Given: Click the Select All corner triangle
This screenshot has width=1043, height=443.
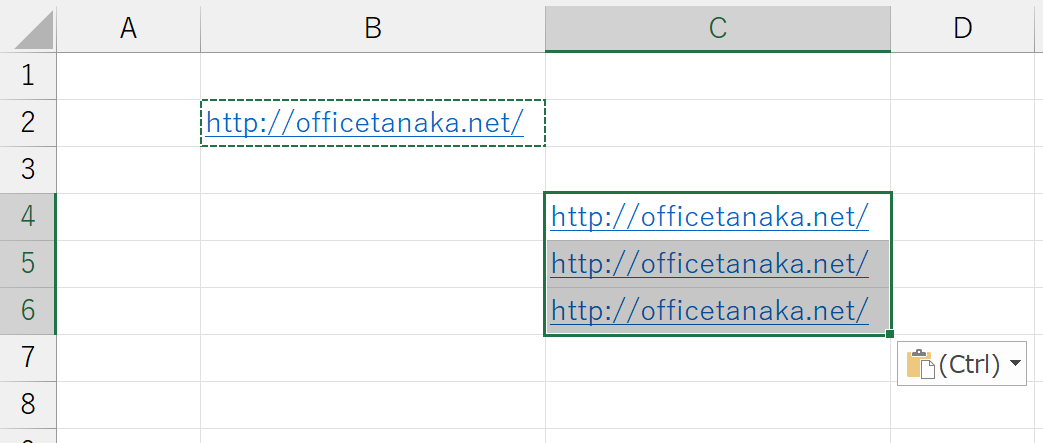Looking at the screenshot, I should click(x=28, y=28).
